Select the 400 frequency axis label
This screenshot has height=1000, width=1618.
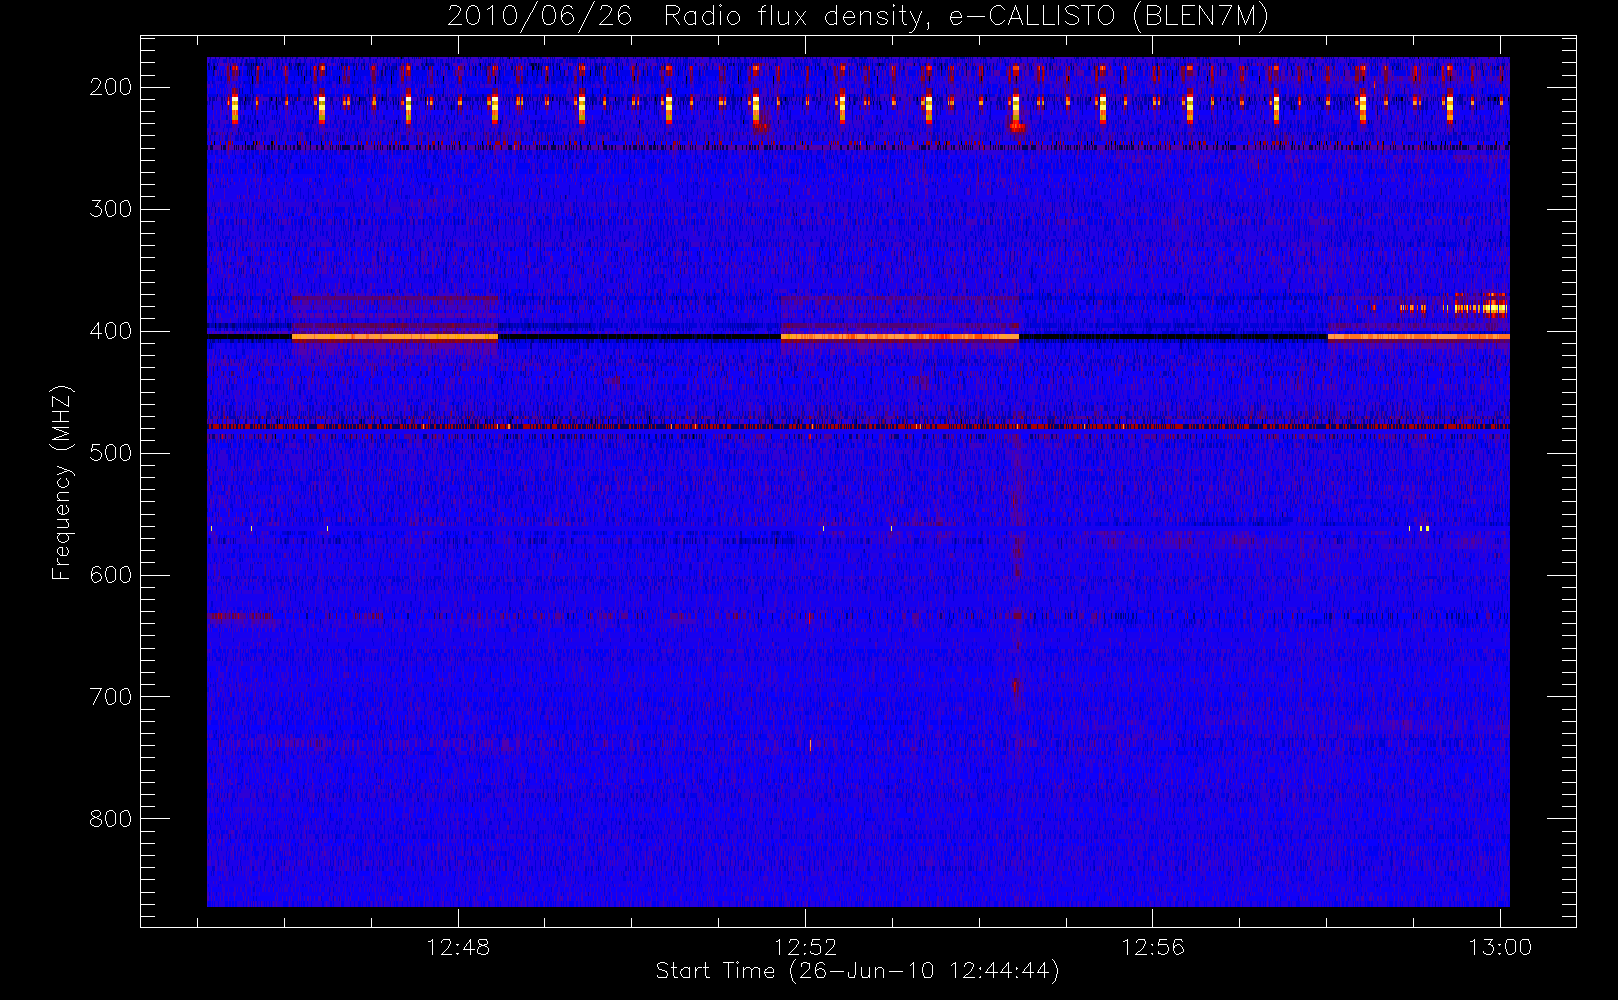111,331
